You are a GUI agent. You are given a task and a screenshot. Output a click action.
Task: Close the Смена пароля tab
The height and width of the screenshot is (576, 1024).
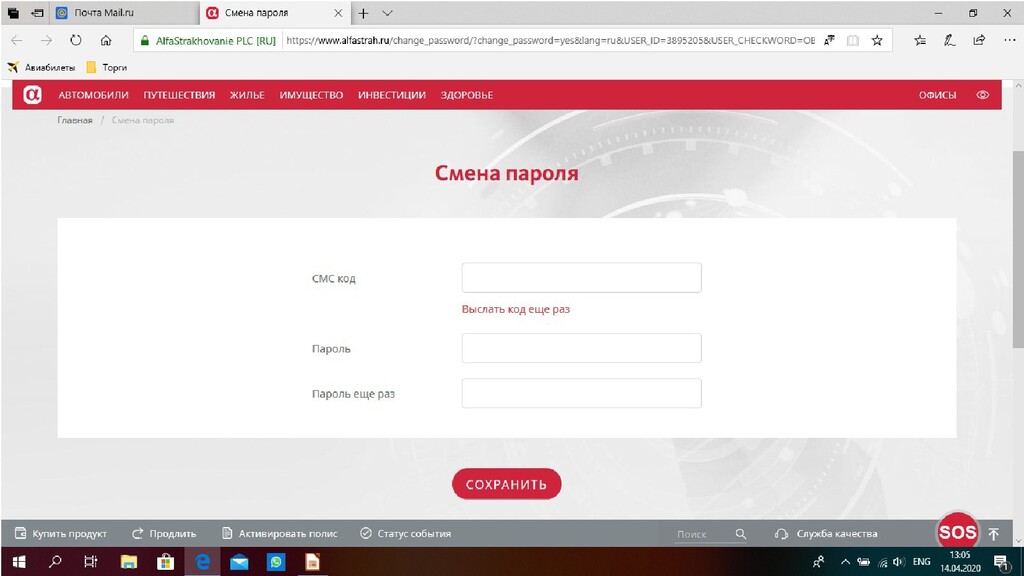(x=338, y=13)
